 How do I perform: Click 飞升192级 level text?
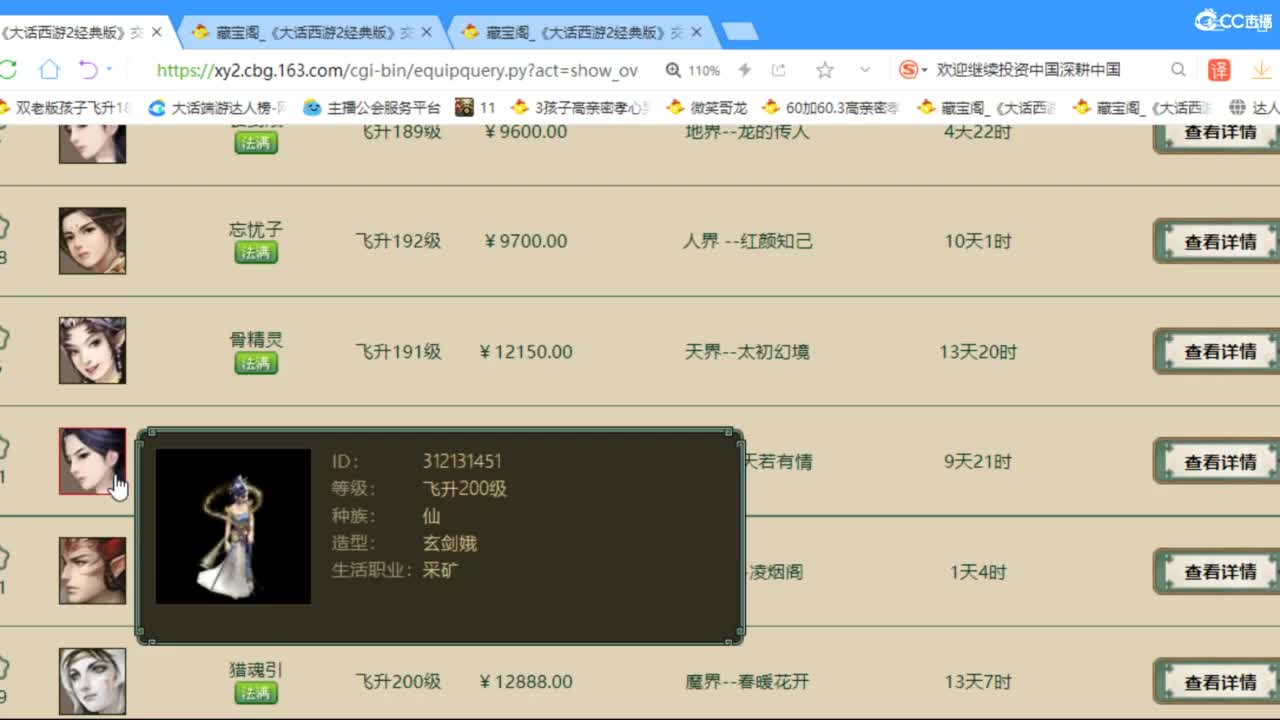coord(398,241)
